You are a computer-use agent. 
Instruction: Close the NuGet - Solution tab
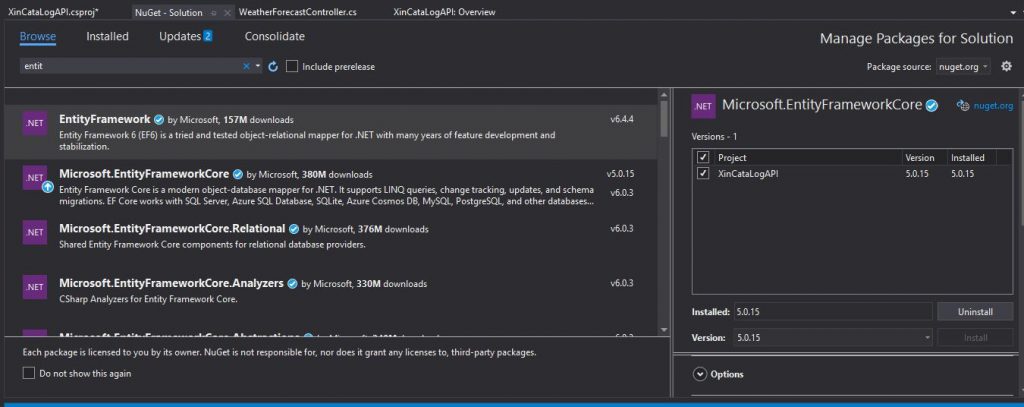pyautogui.click(x=227, y=12)
